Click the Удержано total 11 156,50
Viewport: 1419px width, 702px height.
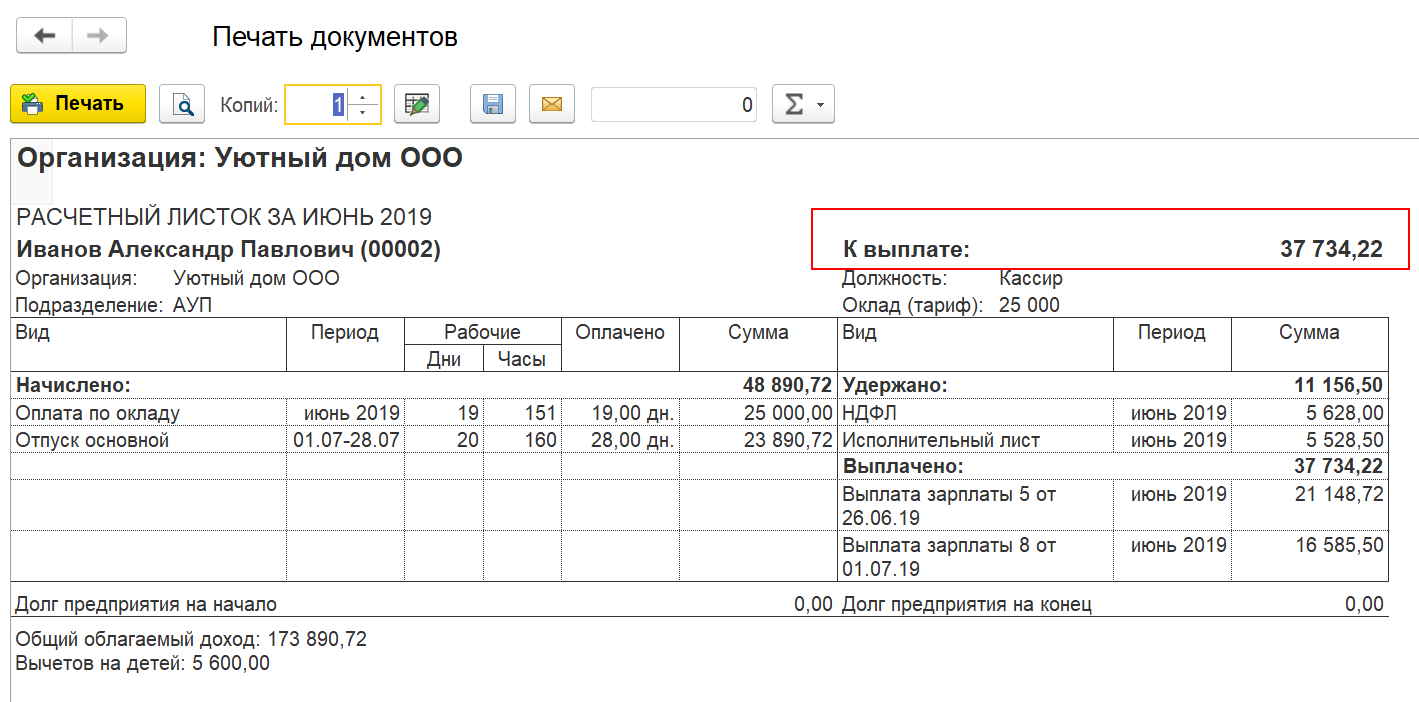[x=1339, y=385]
